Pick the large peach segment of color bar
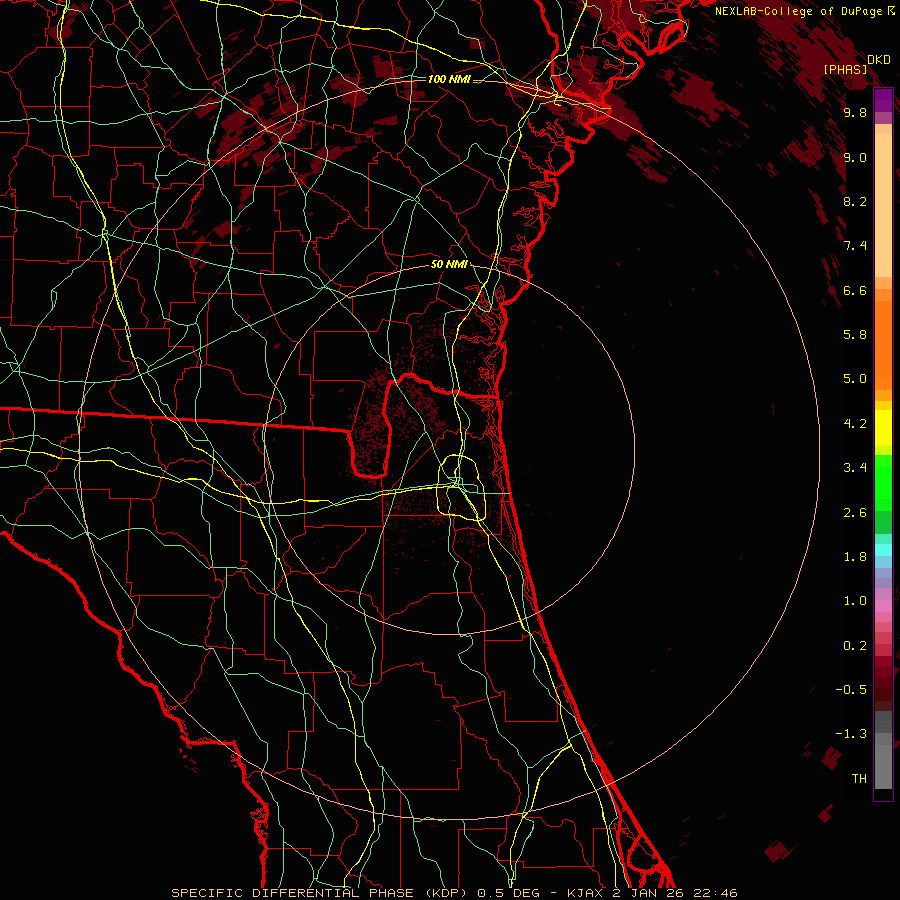Screen dimensions: 900x900 click(x=883, y=207)
